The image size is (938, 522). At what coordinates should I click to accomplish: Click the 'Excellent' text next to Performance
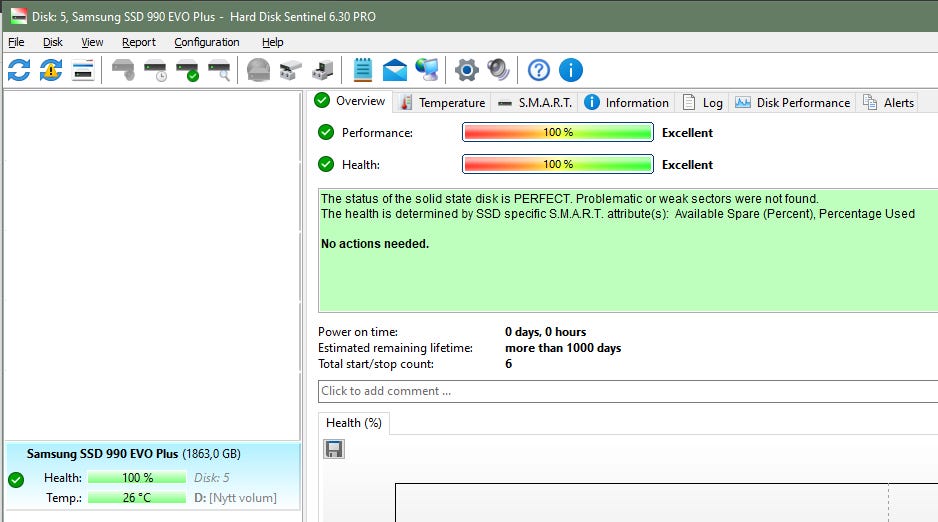click(687, 133)
